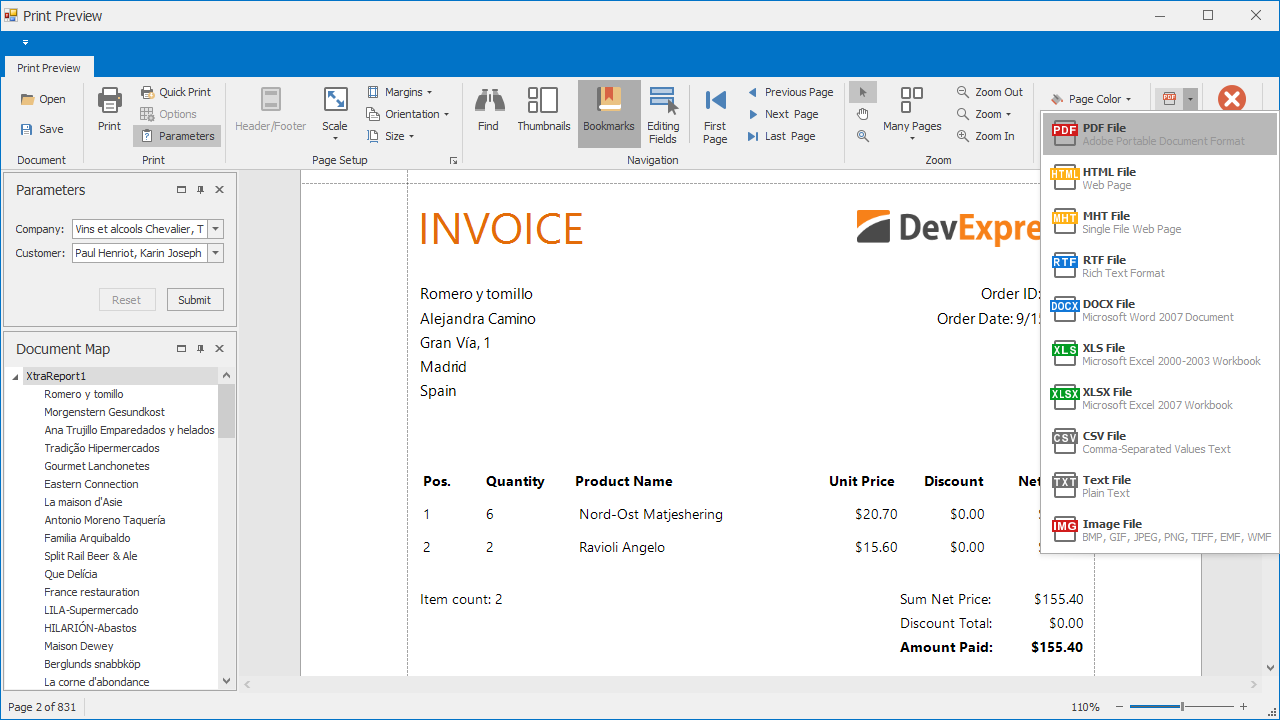This screenshot has width=1280, height=720.
Task: Toggle the Thumbnails view
Action: click(x=543, y=110)
